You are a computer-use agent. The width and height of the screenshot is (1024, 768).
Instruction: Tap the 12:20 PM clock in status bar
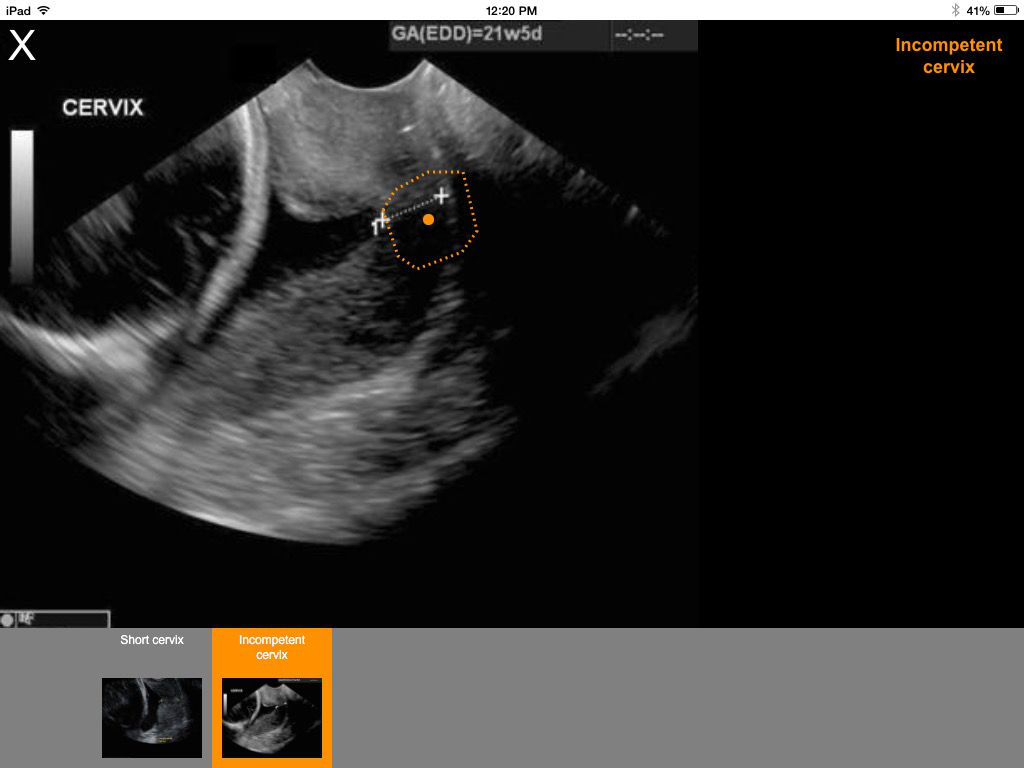(511, 10)
